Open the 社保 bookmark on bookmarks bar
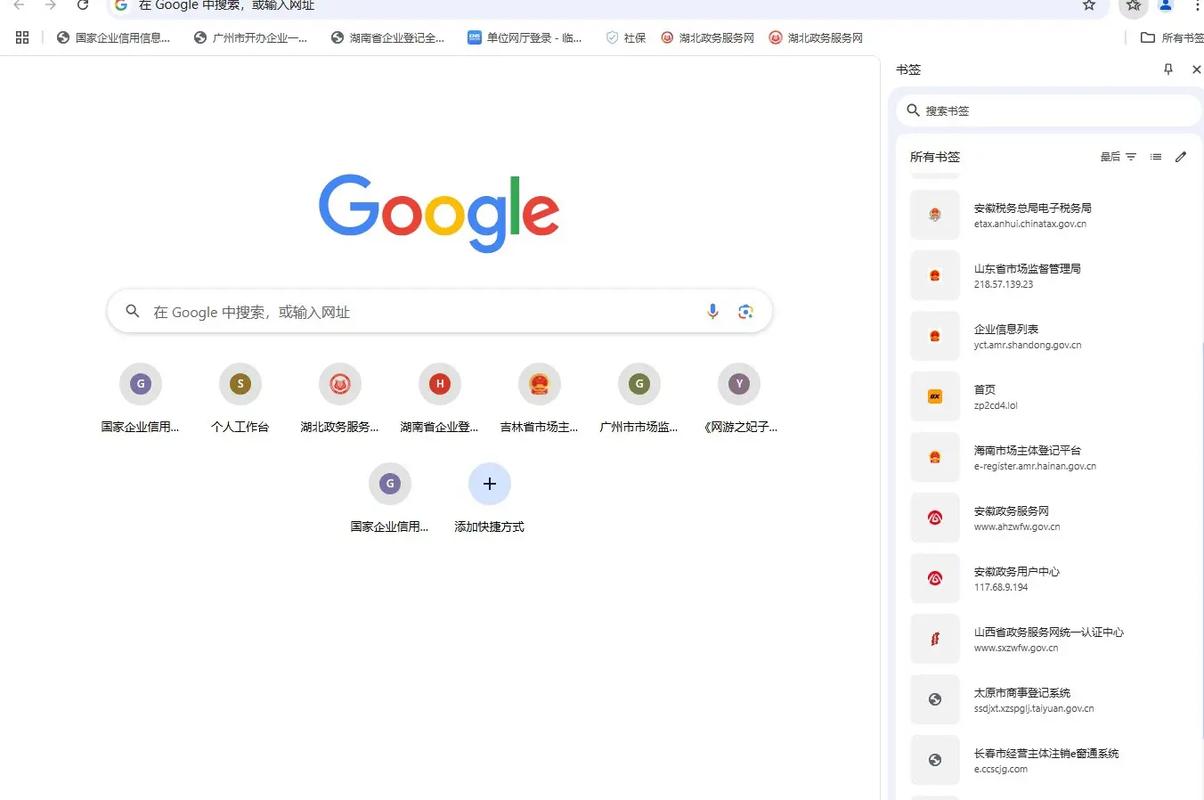The width and height of the screenshot is (1204, 800). click(x=626, y=38)
